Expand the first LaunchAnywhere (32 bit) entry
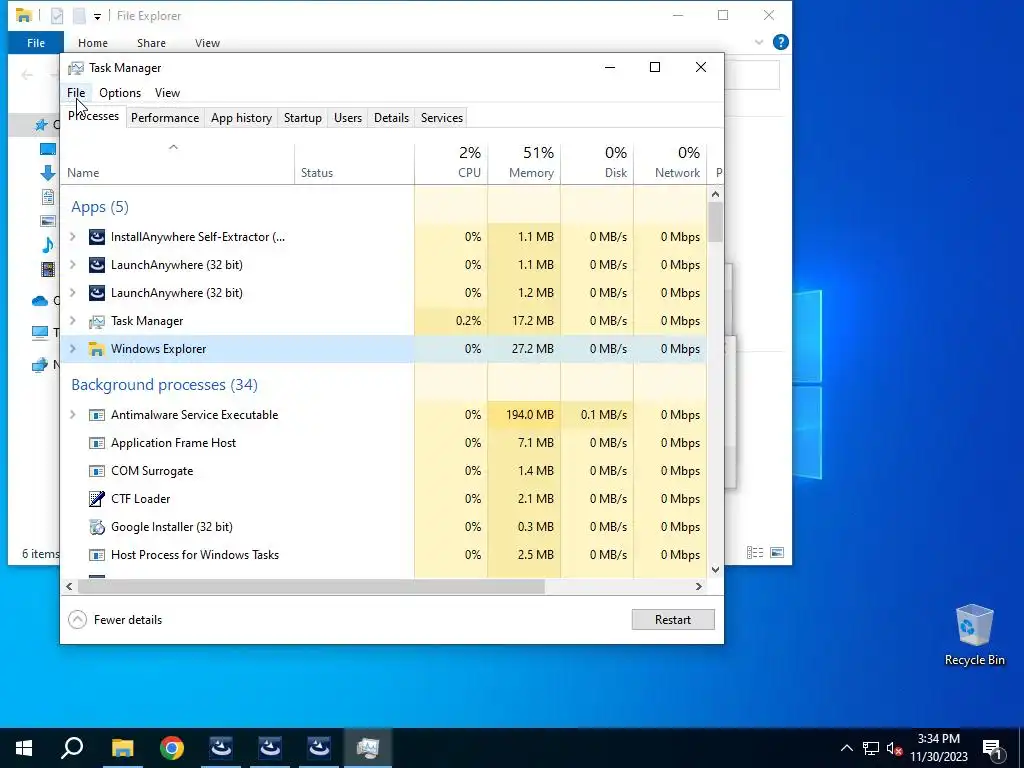 coord(73,264)
